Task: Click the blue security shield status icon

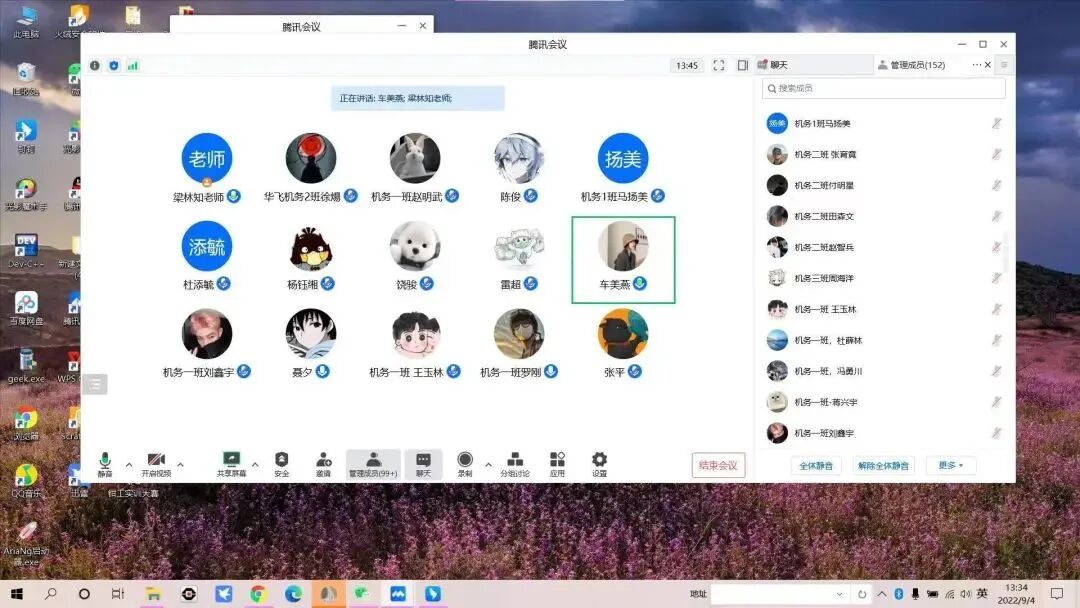Action: (114, 65)
